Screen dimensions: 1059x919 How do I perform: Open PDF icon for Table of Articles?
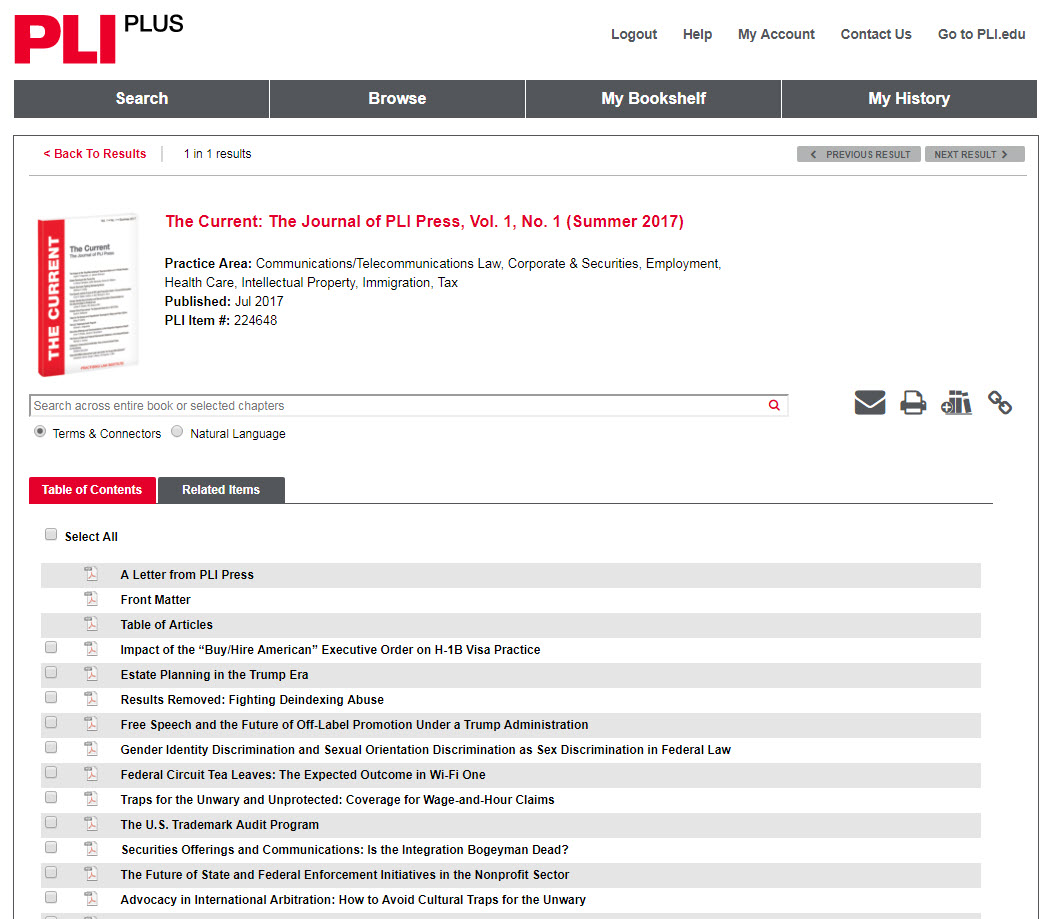91,624
